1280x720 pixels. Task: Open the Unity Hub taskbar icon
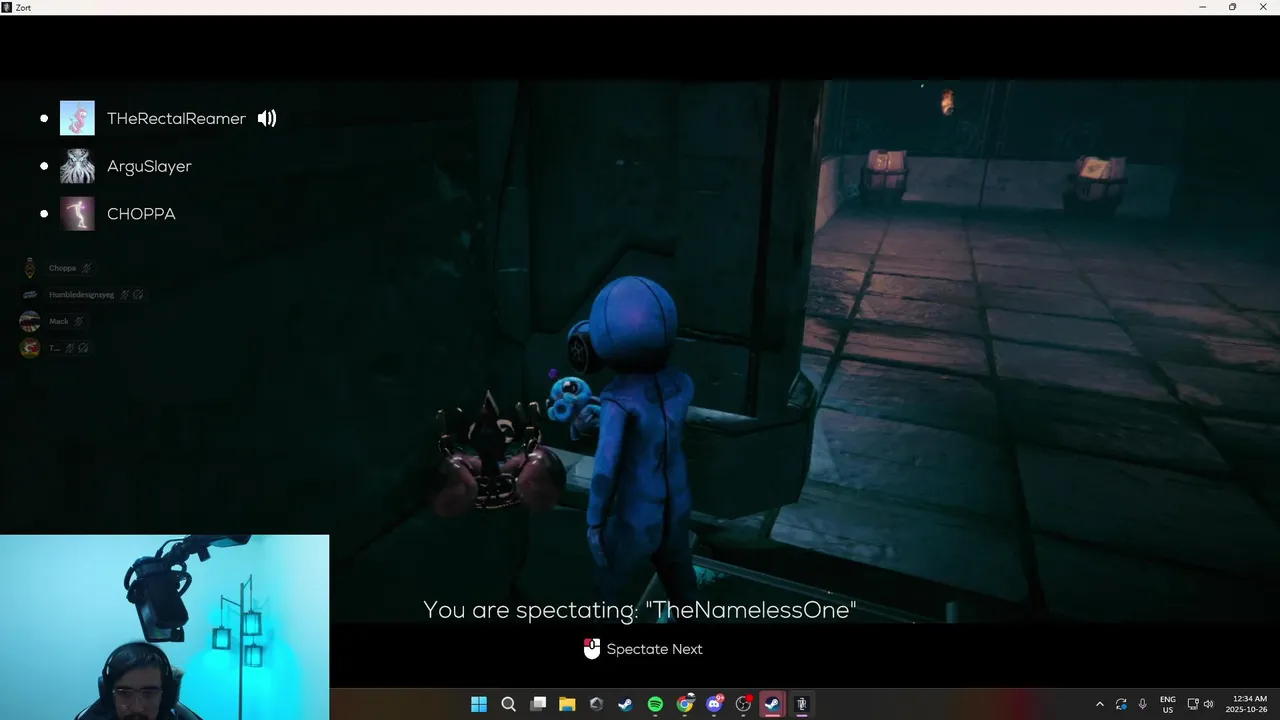tap(597, 704)
